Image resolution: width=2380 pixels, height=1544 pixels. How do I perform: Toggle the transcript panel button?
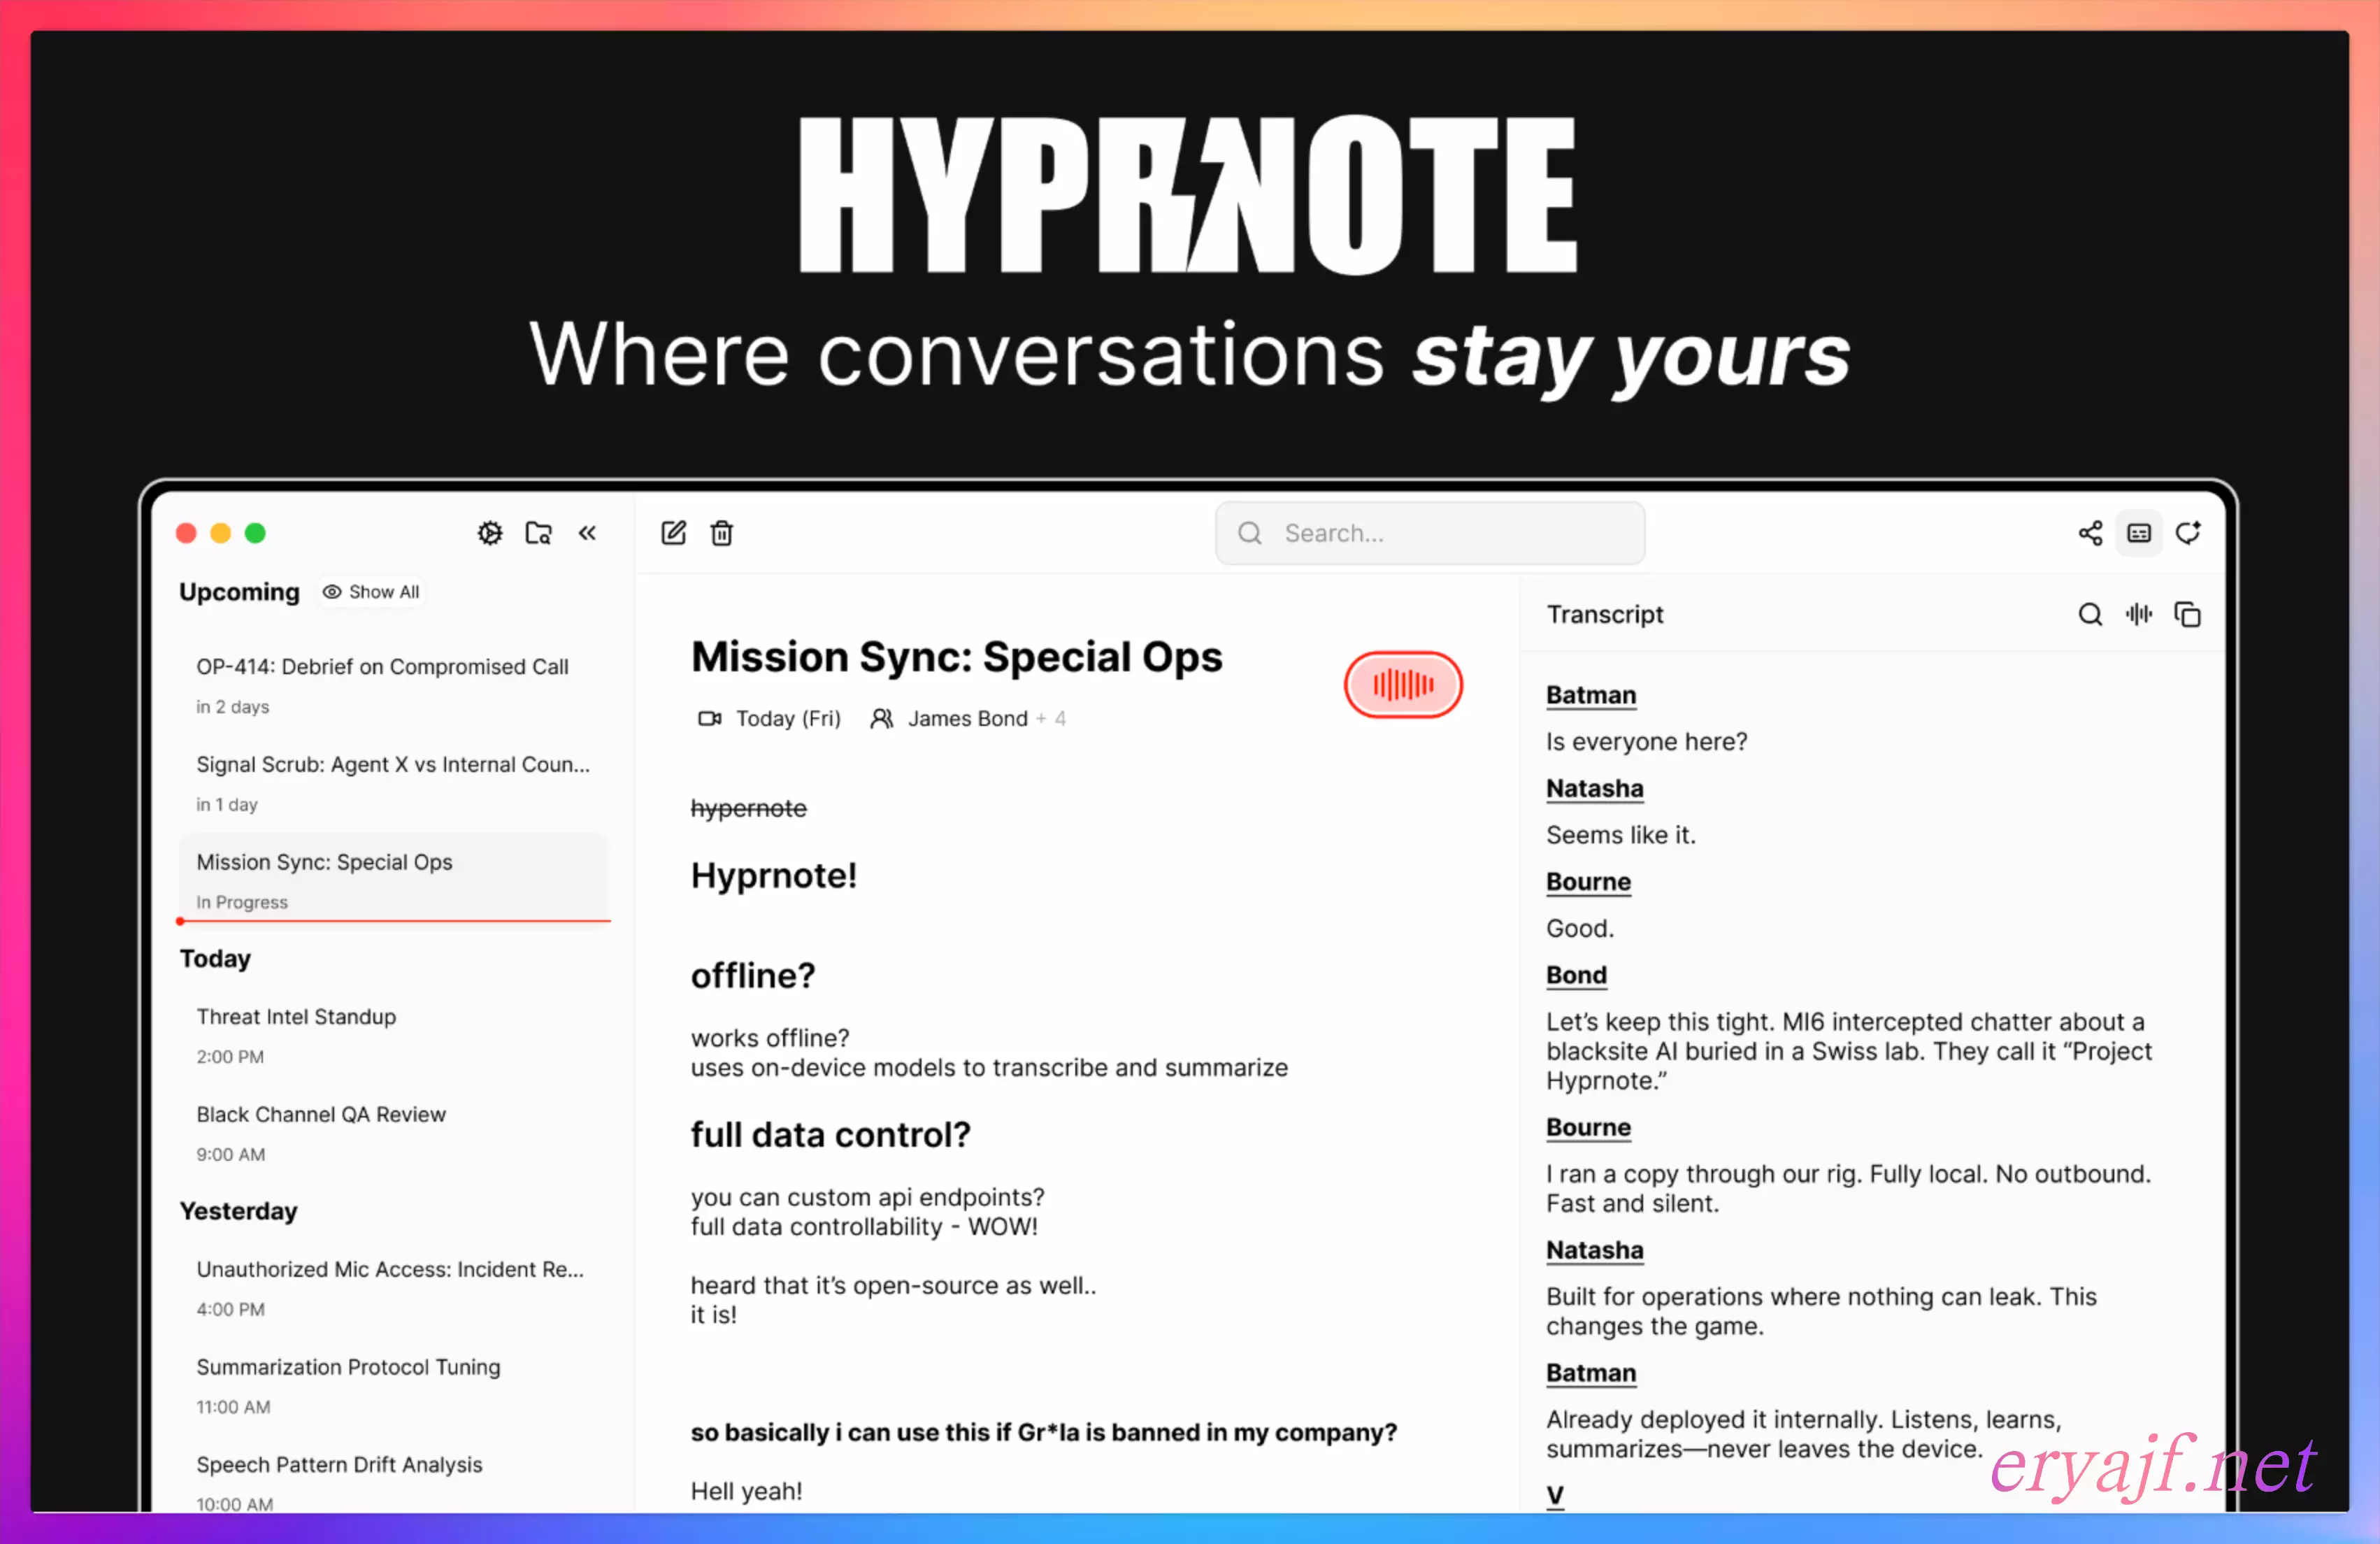pos(2139,533)
